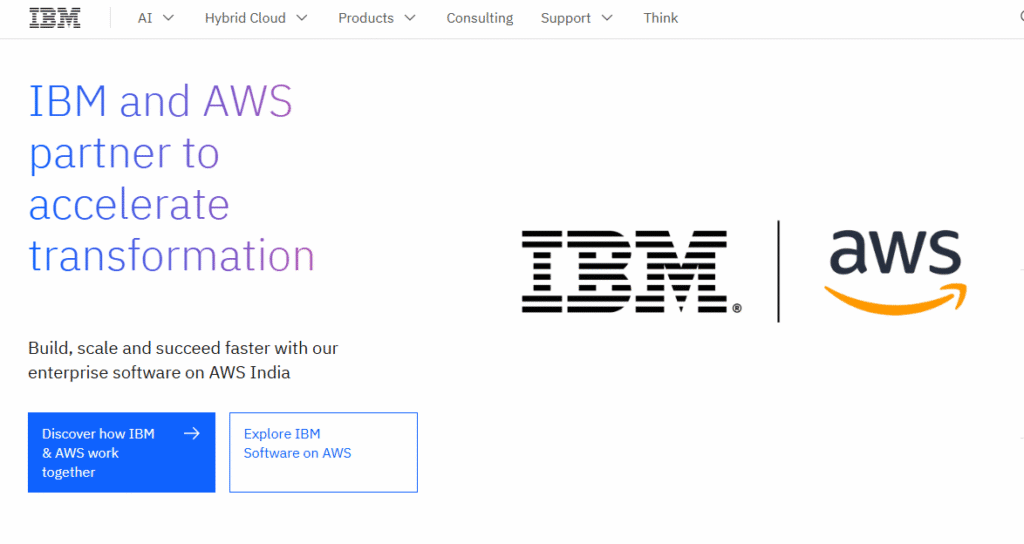Click the AWS logo in the banner
Screen dimensions: 1024x544
coord(895,272)
